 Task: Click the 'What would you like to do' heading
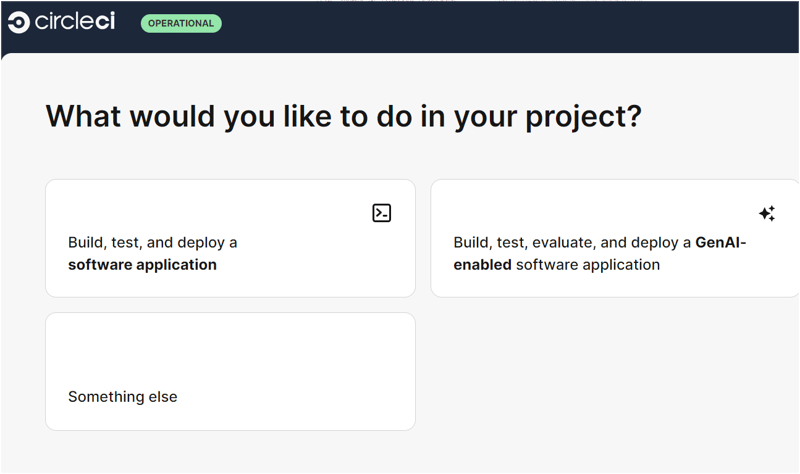343,116
